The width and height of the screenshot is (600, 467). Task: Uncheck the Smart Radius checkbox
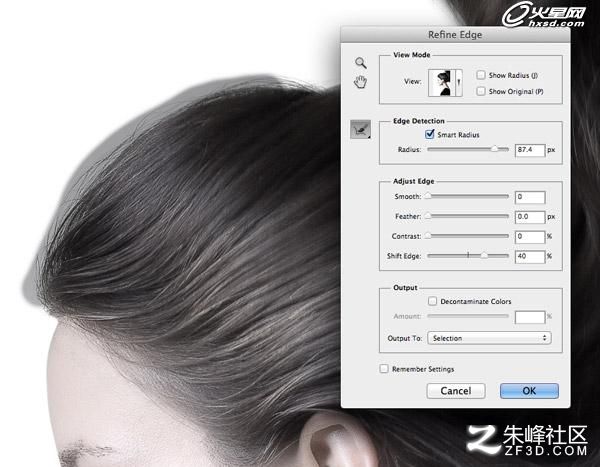(430, 134)
